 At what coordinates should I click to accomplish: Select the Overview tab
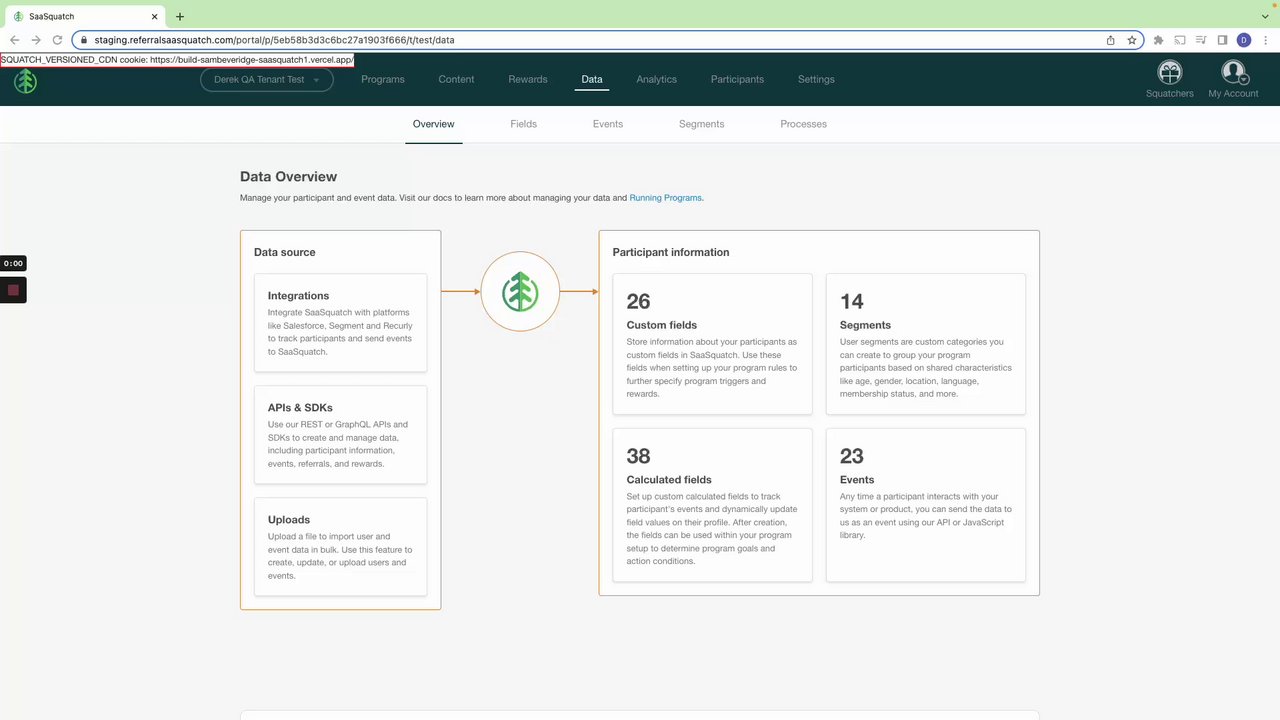(434, 124)
